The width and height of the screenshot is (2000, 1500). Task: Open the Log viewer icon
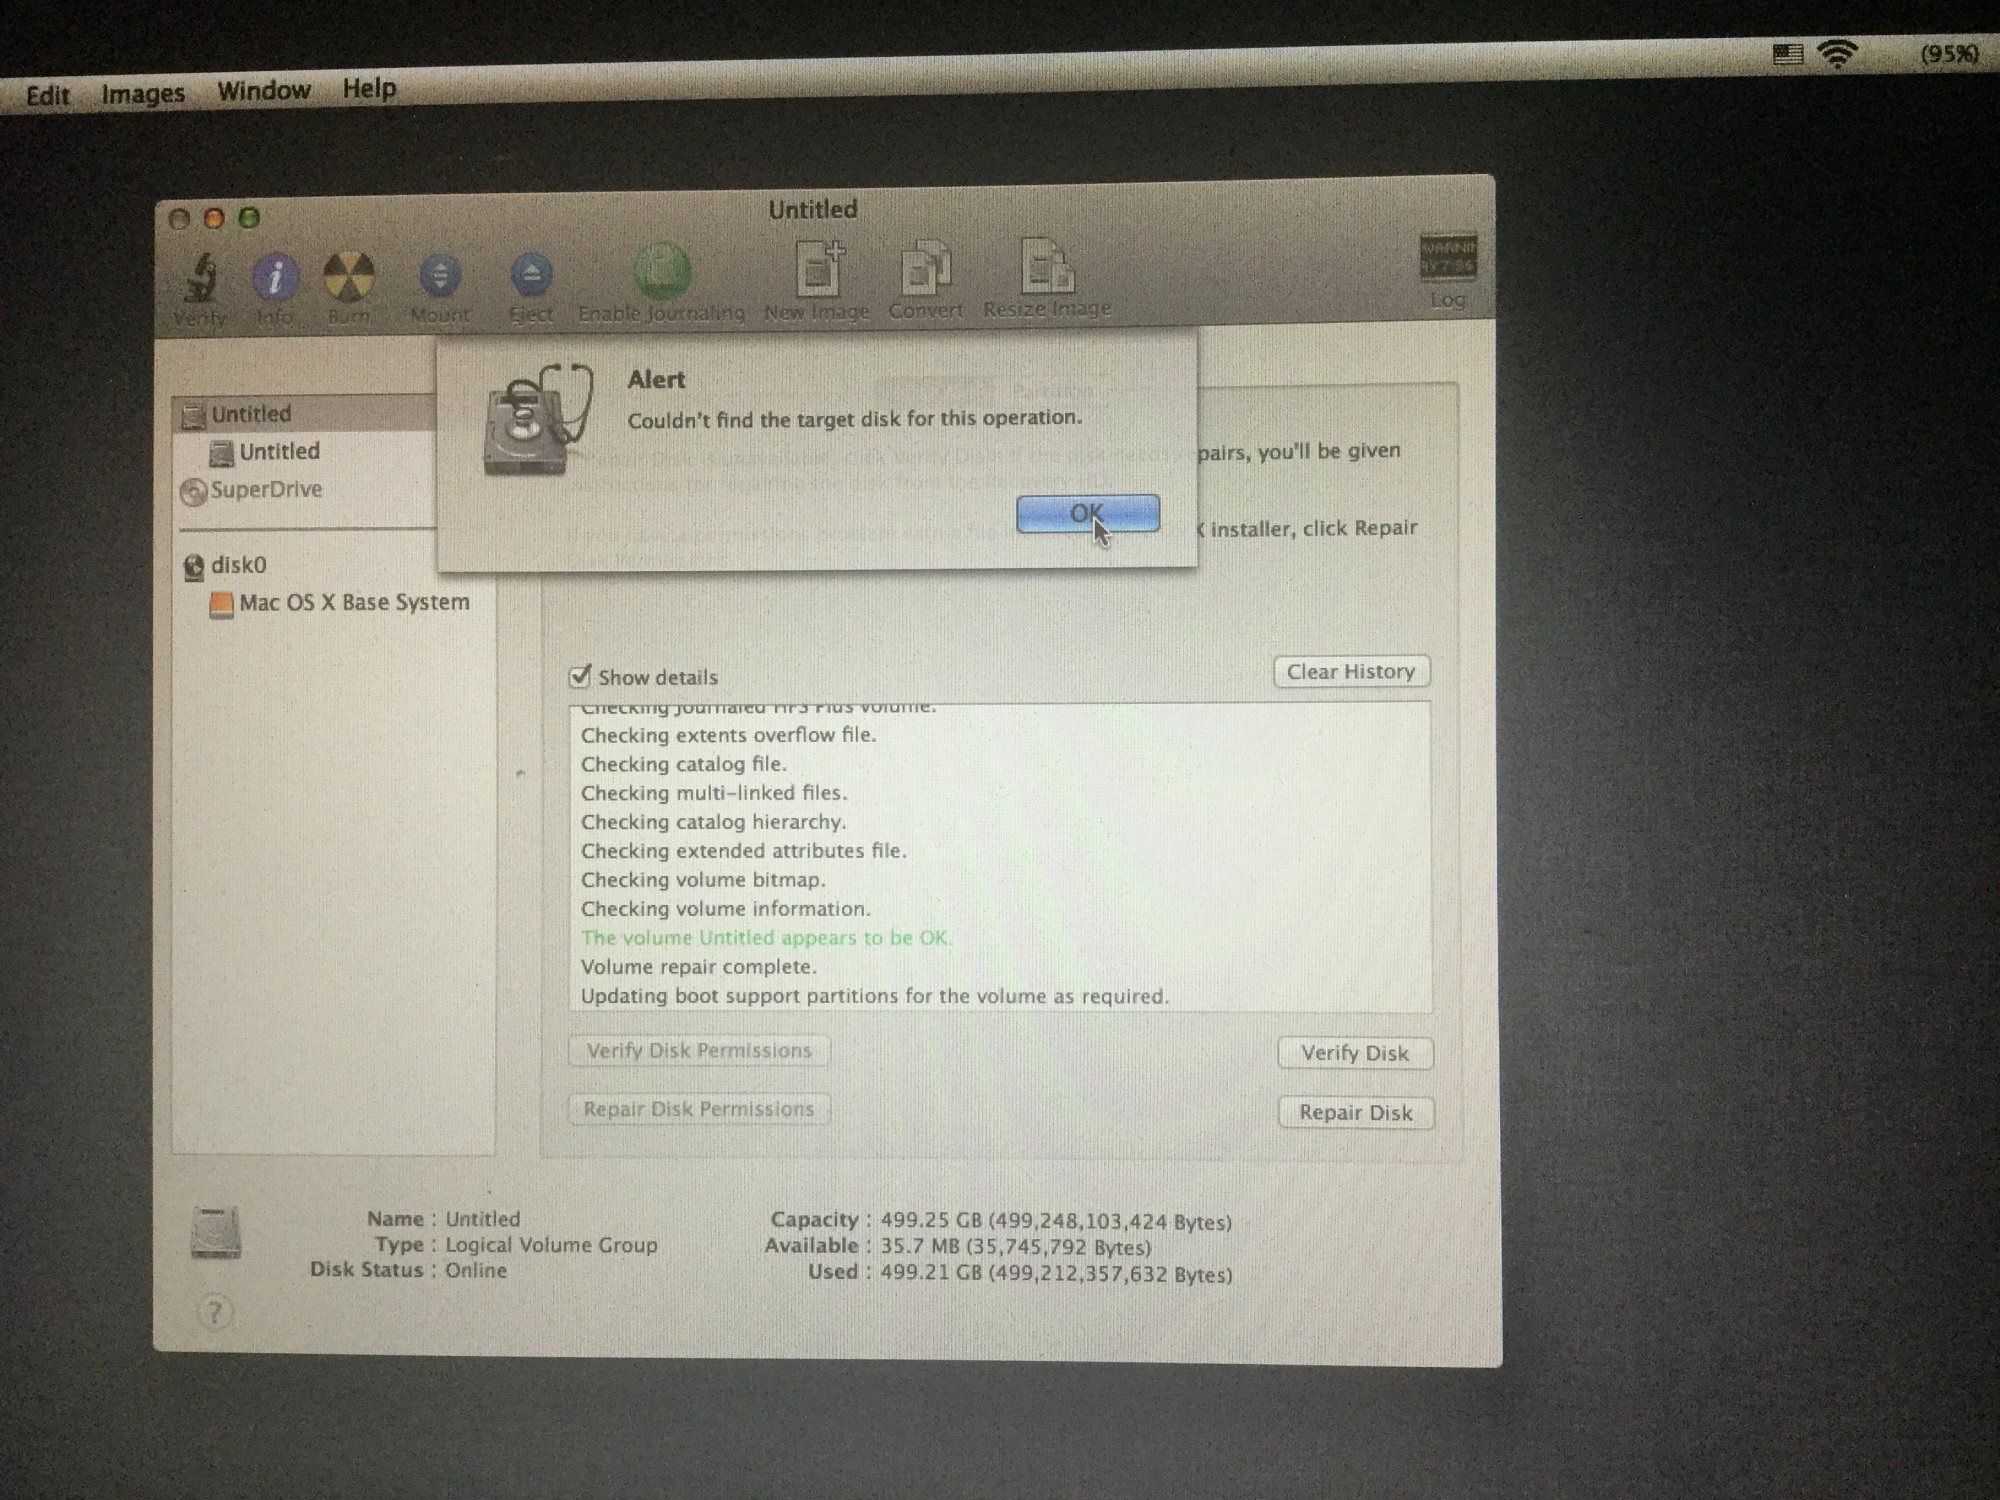(x=1447, y=259)
